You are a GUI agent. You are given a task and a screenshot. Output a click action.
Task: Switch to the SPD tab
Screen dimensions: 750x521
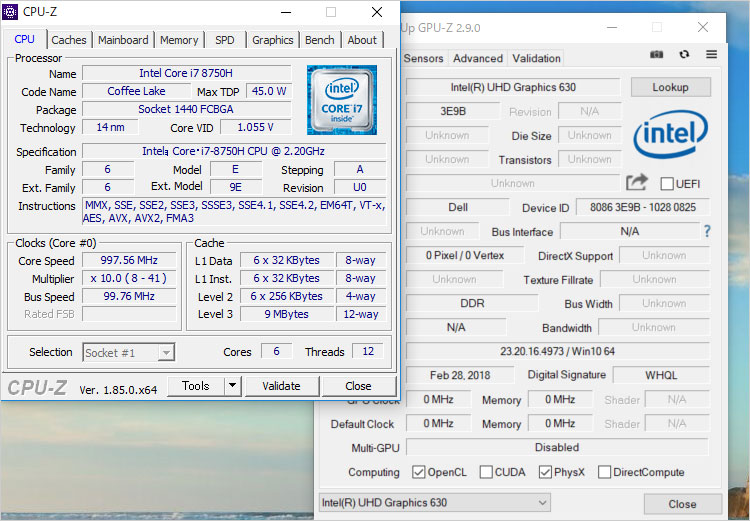(225, 40)
